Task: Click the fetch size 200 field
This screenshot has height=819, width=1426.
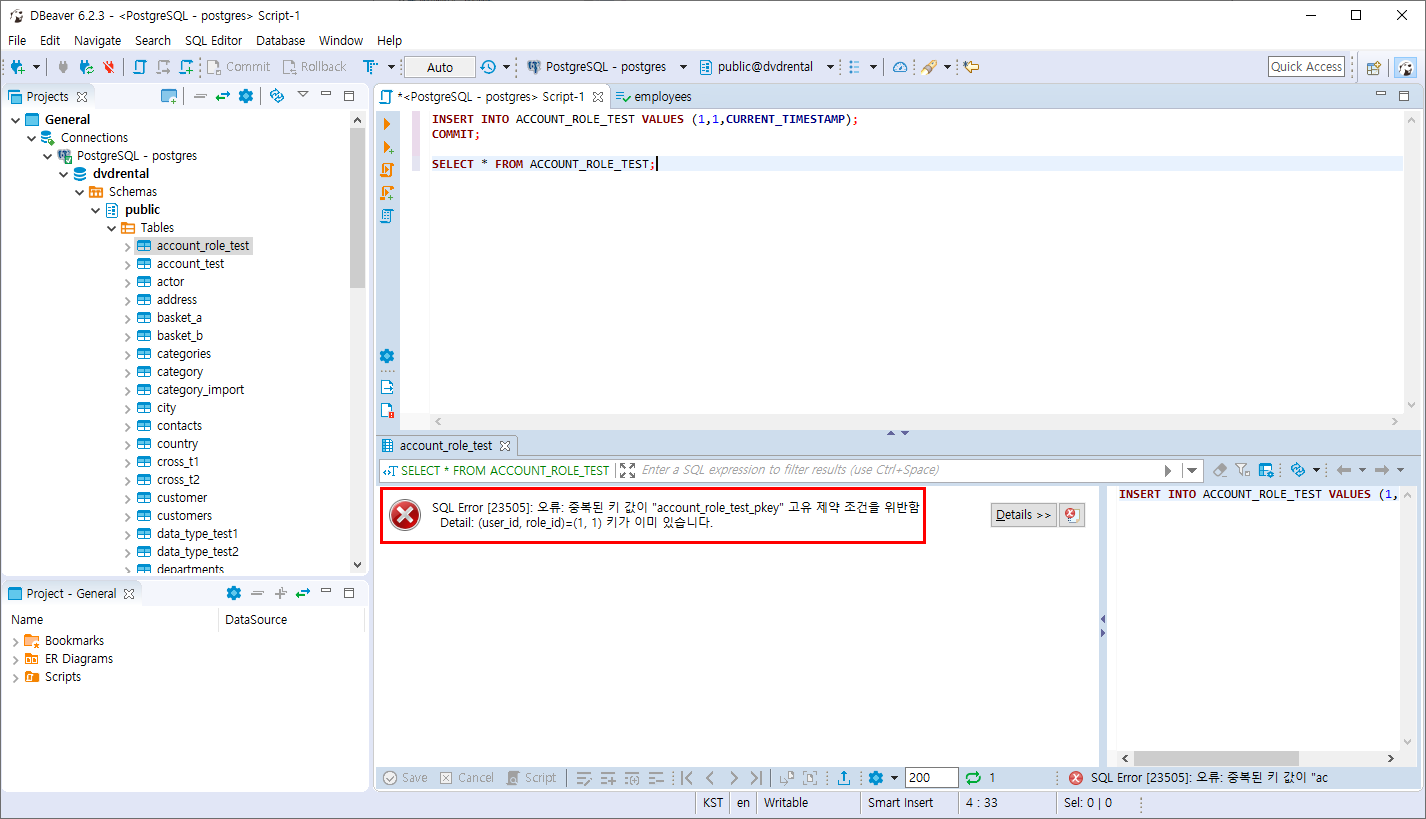Action: [931, 778]
